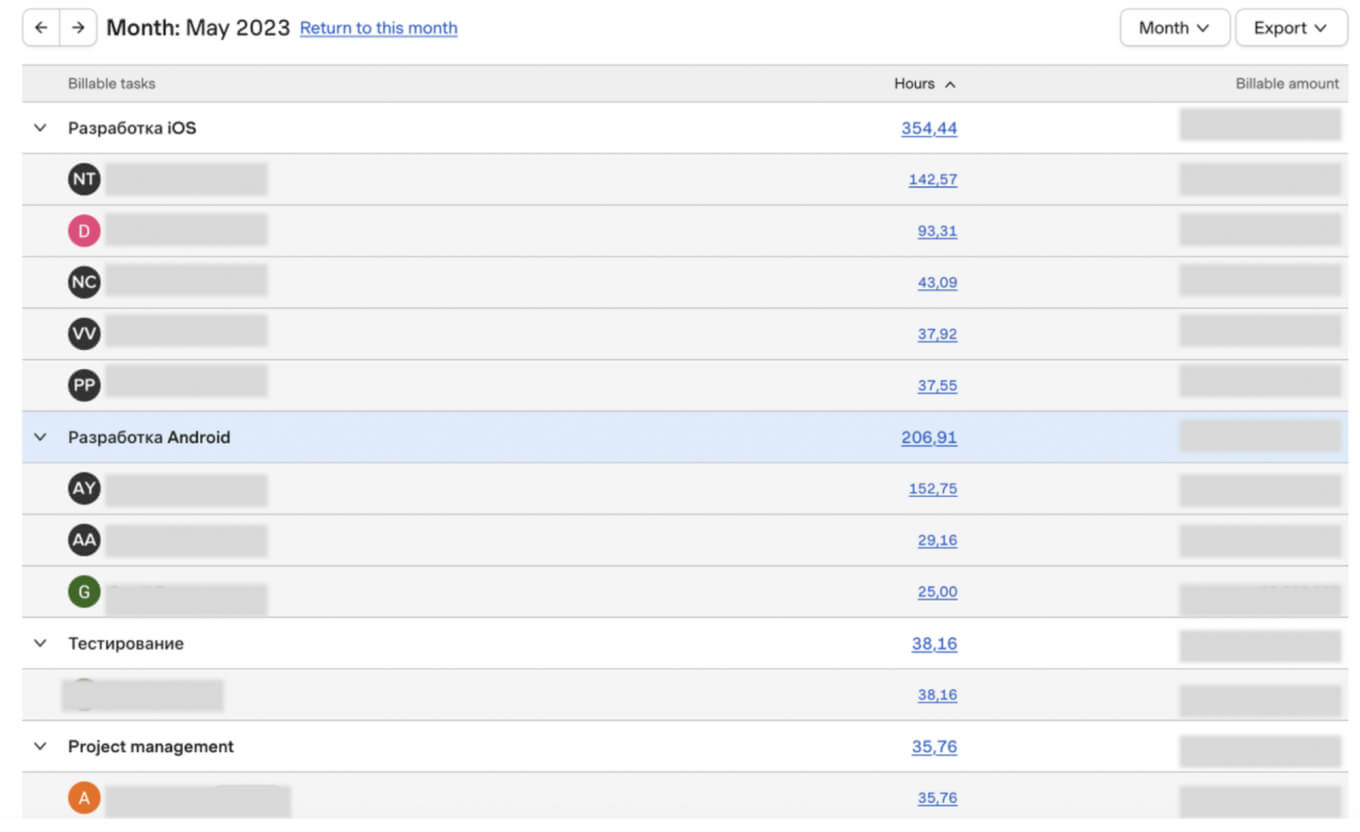Image resolution: width=1360 pixels, height=832 pixels.
Task: Click the PP user avatar
Action: (85, 386)
